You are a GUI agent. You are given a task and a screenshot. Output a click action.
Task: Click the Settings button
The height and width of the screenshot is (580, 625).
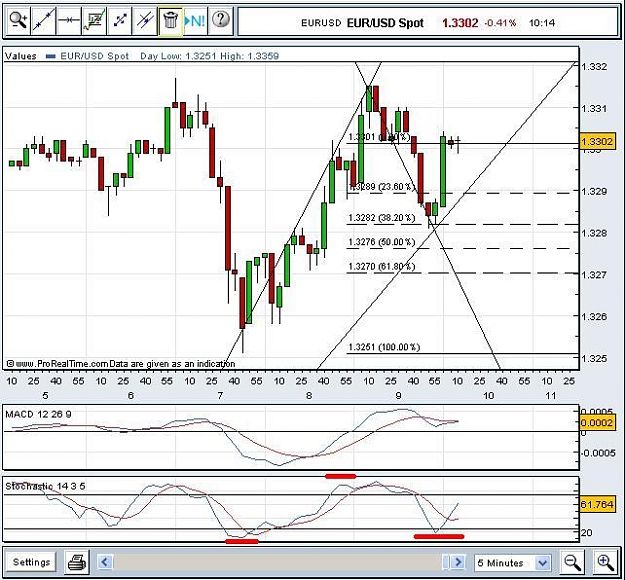31,562
